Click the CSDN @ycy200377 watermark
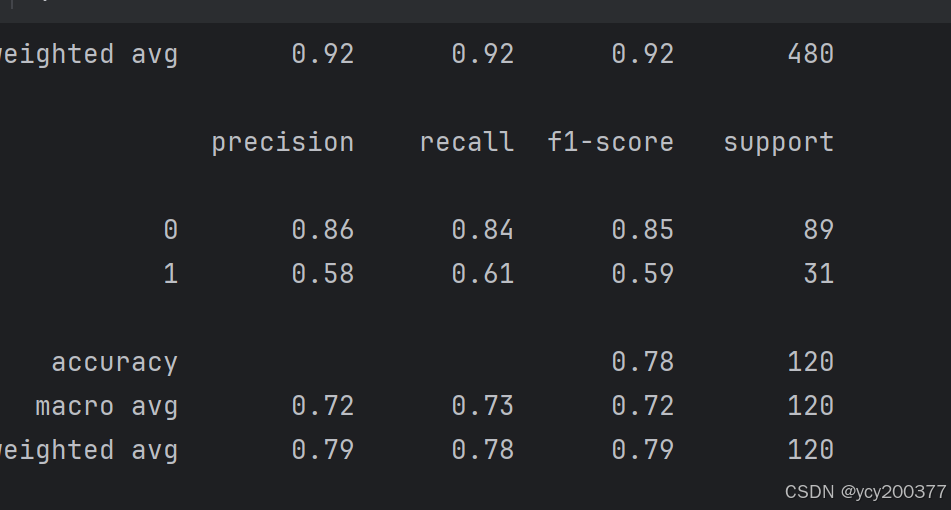Screen dimensions: 951x510 [865, 492]
